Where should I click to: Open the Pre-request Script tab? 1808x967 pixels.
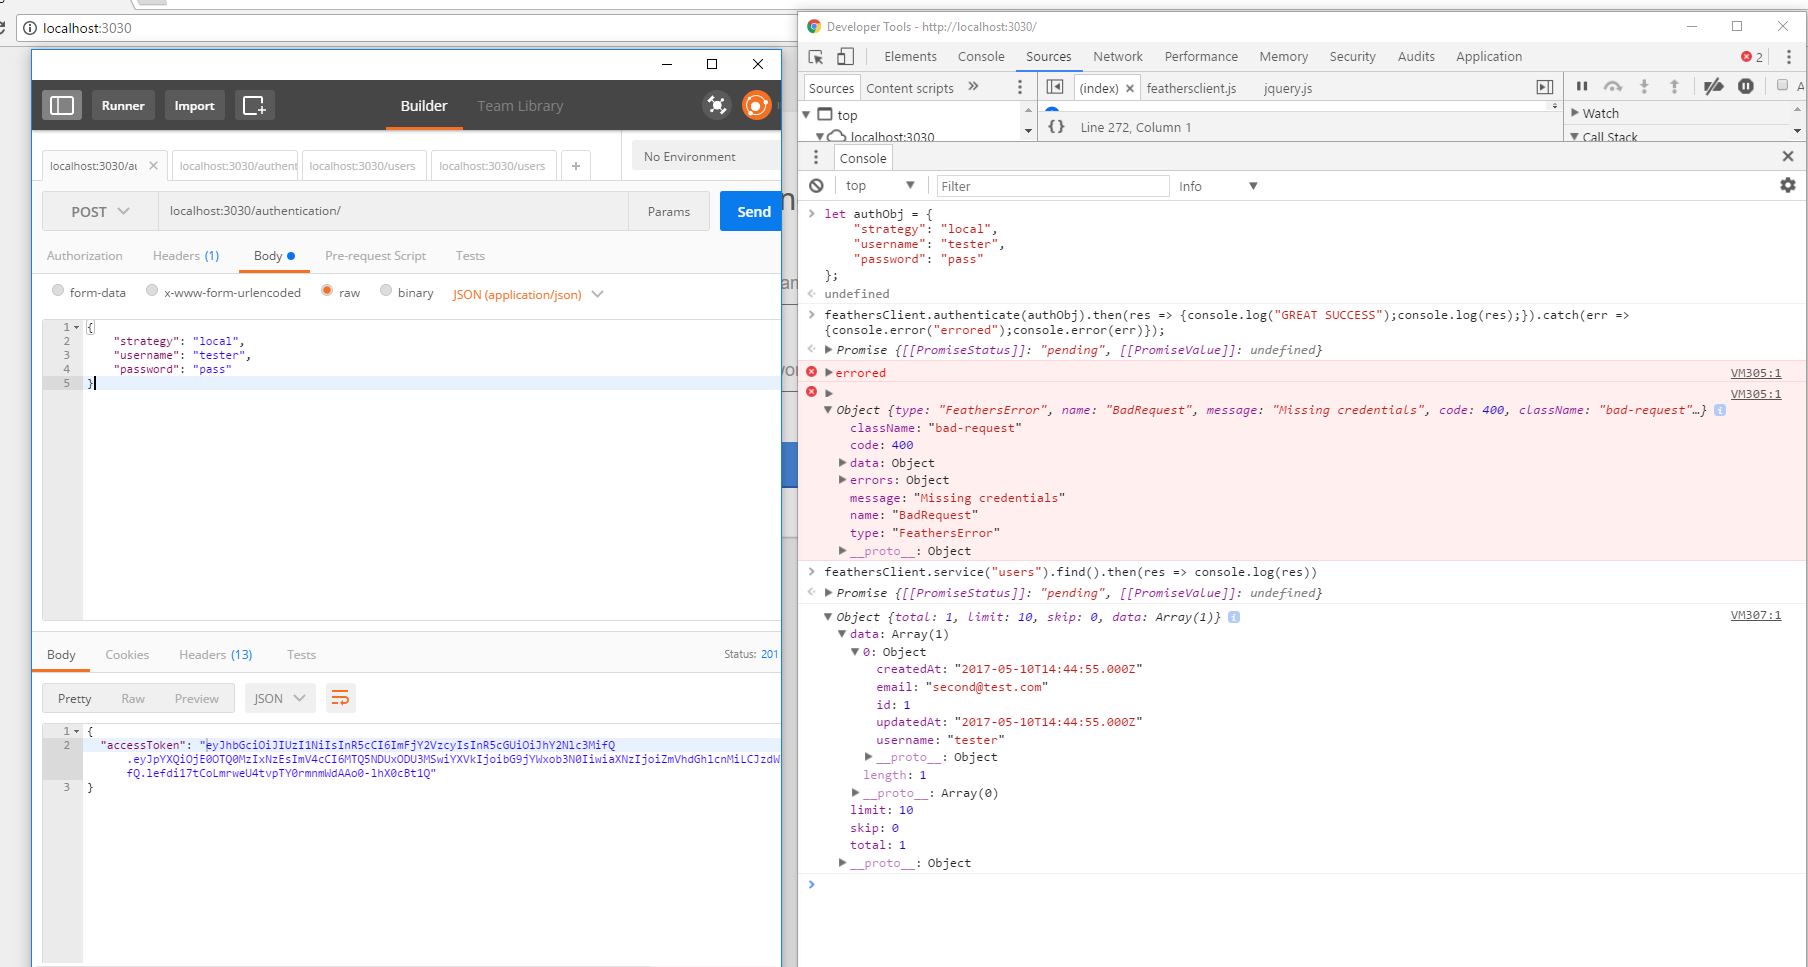[x=375, y=256]
